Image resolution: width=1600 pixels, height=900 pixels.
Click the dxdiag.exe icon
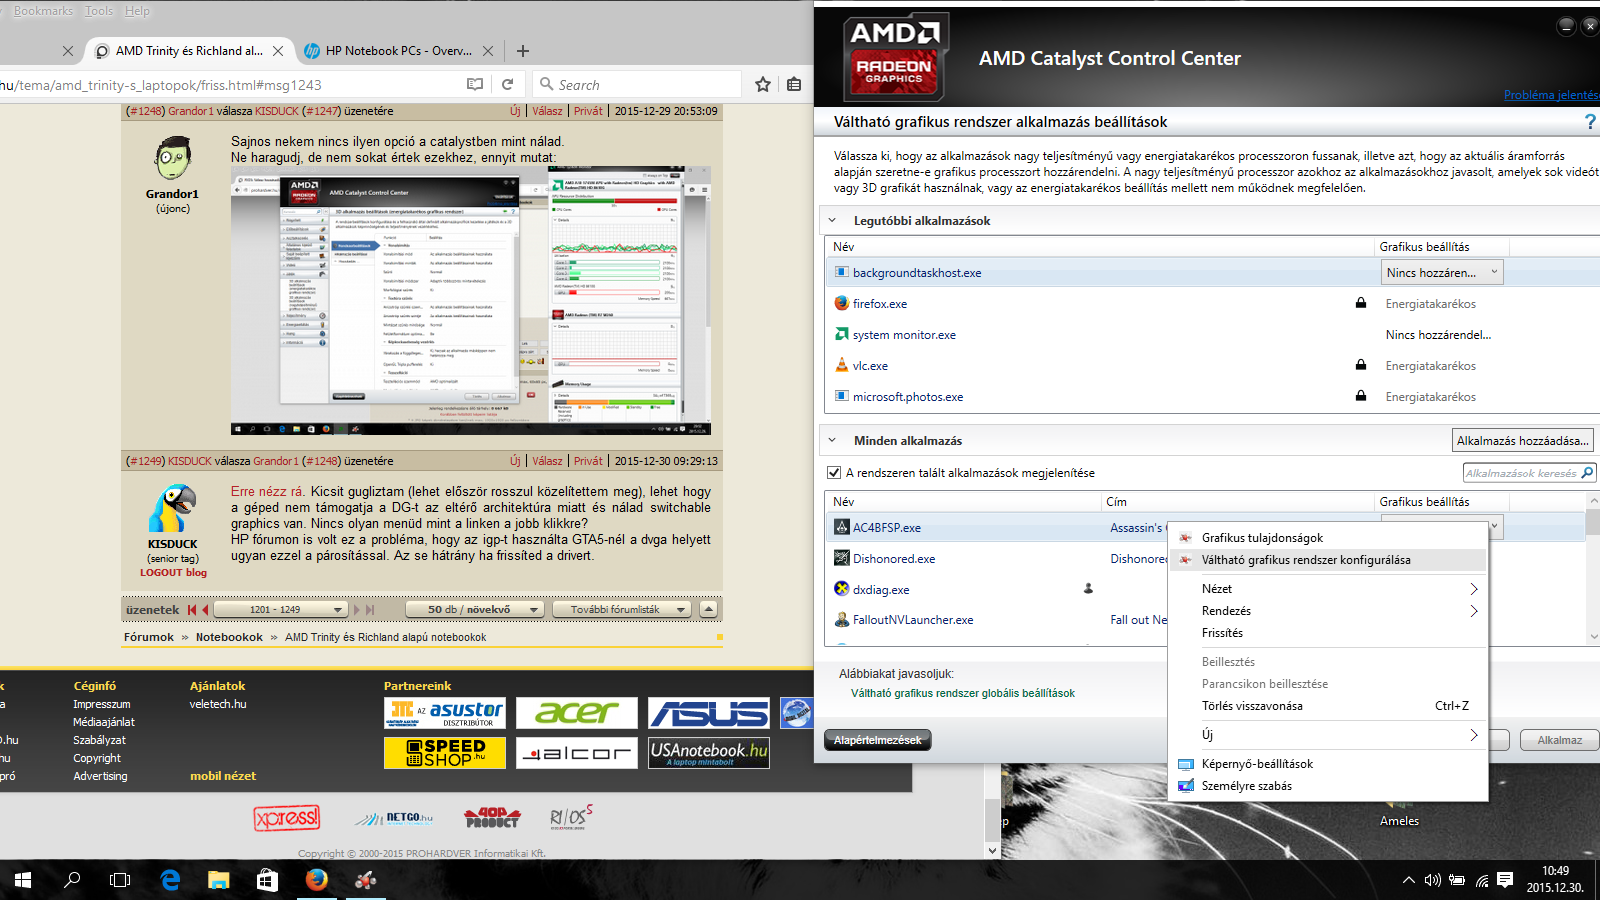pos(842,589)
